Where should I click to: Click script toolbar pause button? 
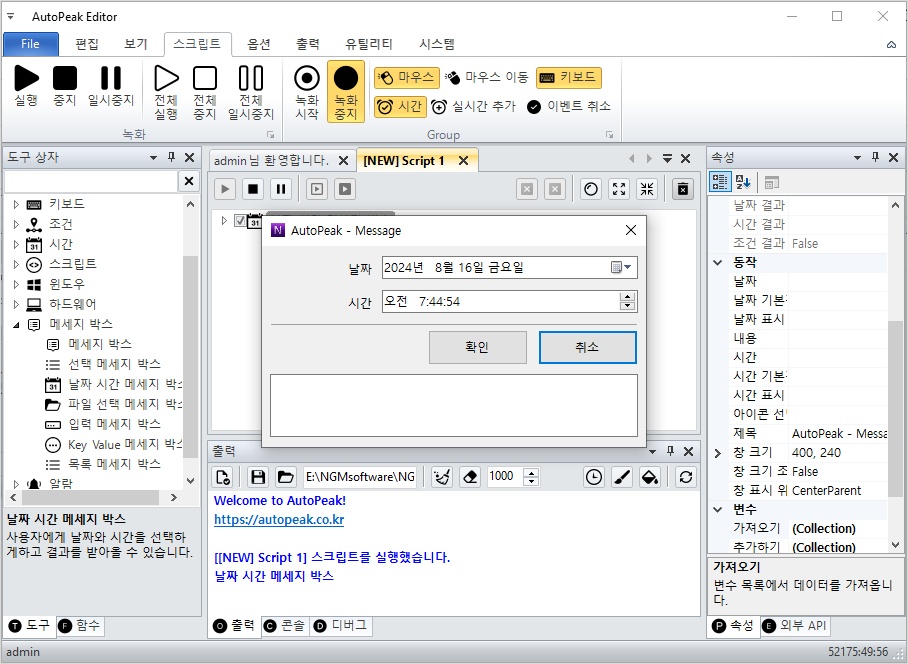click(x=281, y=189)
